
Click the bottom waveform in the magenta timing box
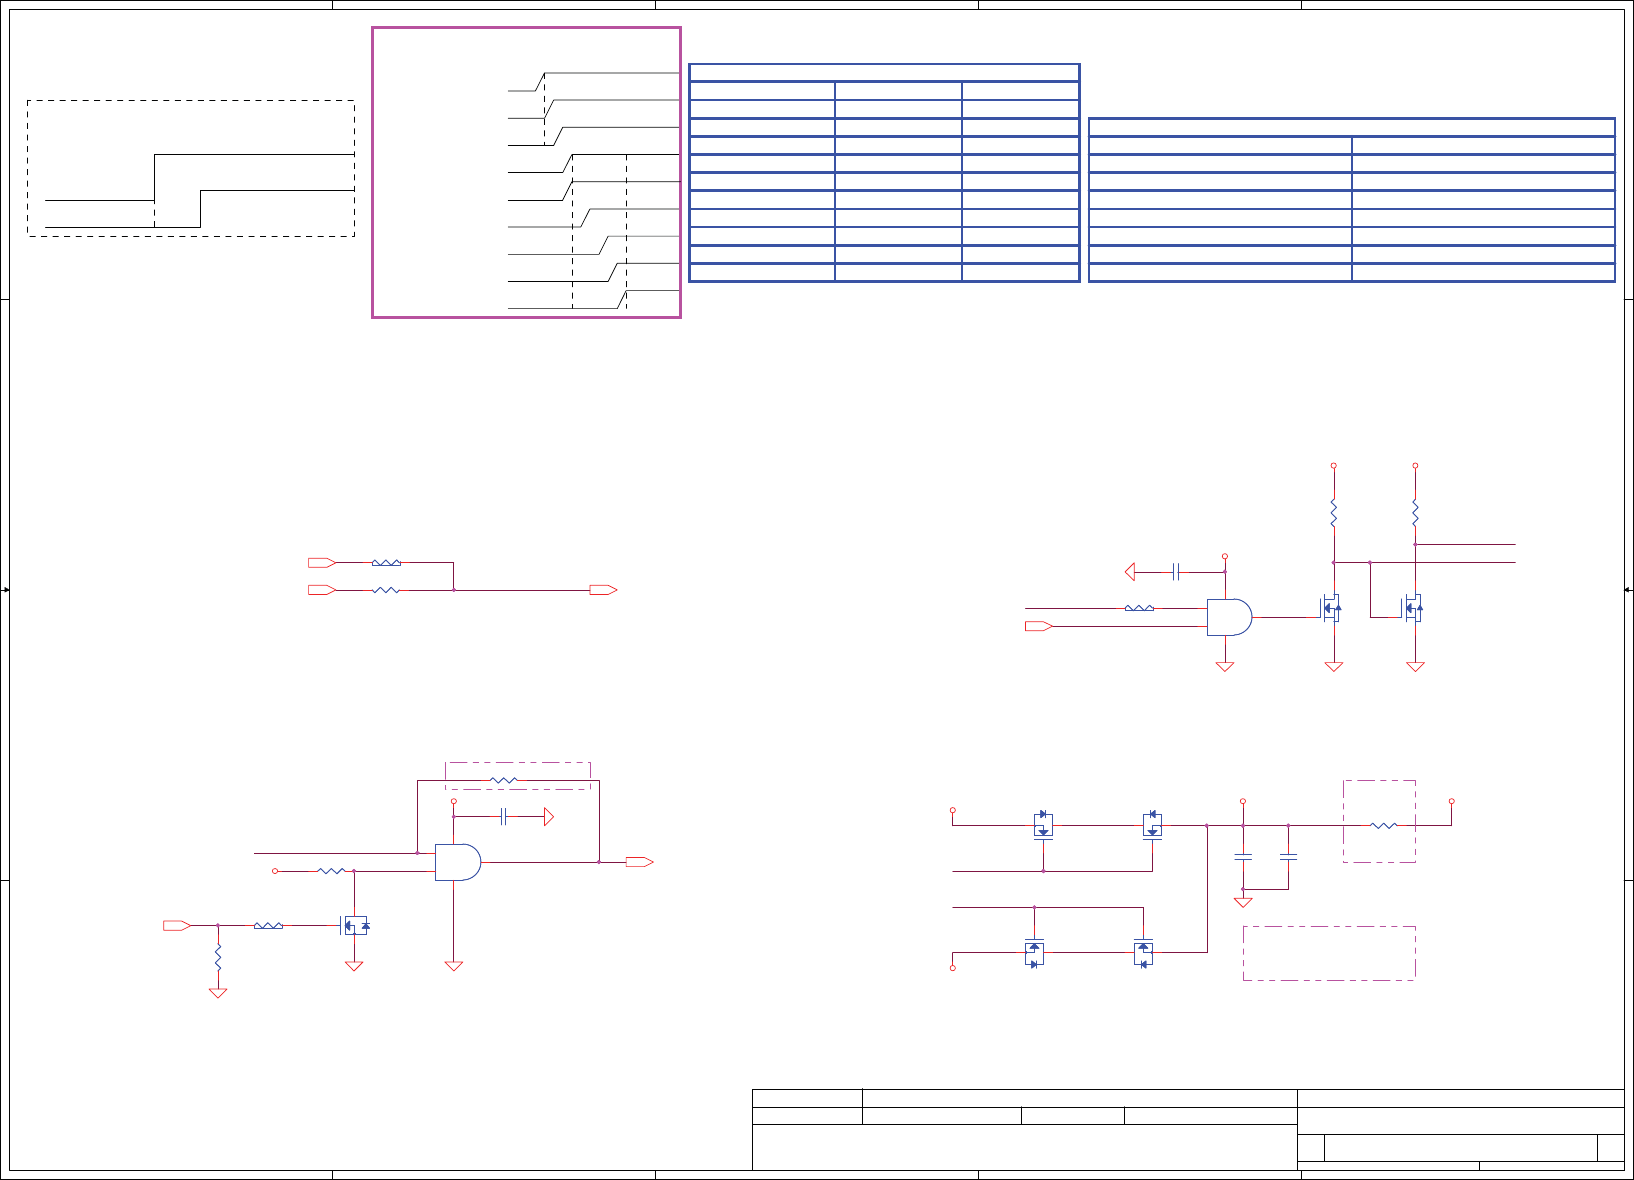coord(594,299)
